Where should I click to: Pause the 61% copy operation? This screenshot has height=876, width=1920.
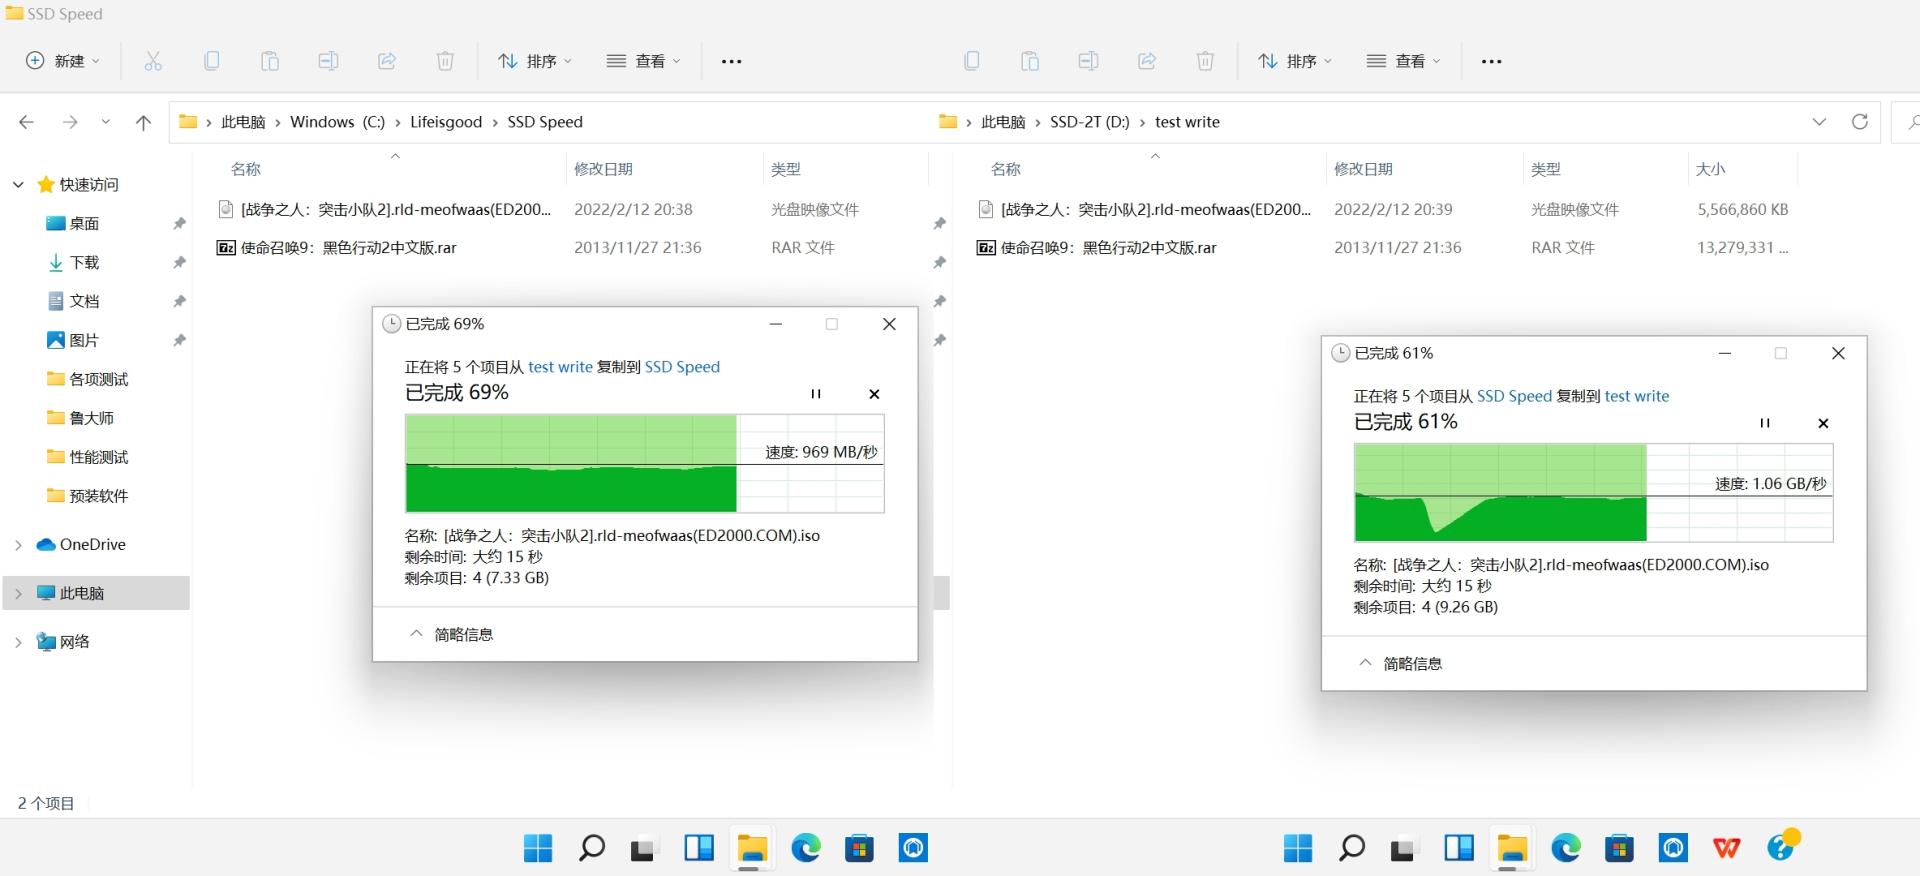1764,423
